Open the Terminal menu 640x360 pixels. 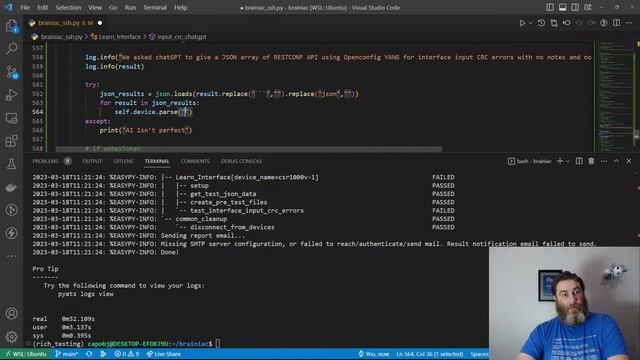point(155,7)
